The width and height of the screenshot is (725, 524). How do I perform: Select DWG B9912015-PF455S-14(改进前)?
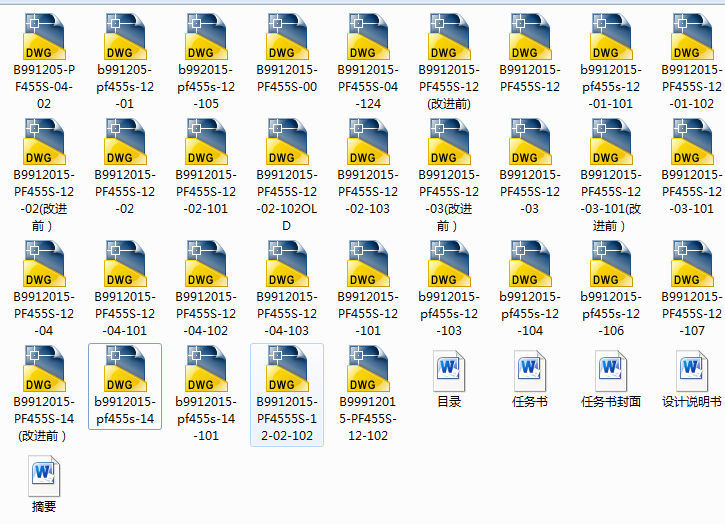tap(44, 393)
